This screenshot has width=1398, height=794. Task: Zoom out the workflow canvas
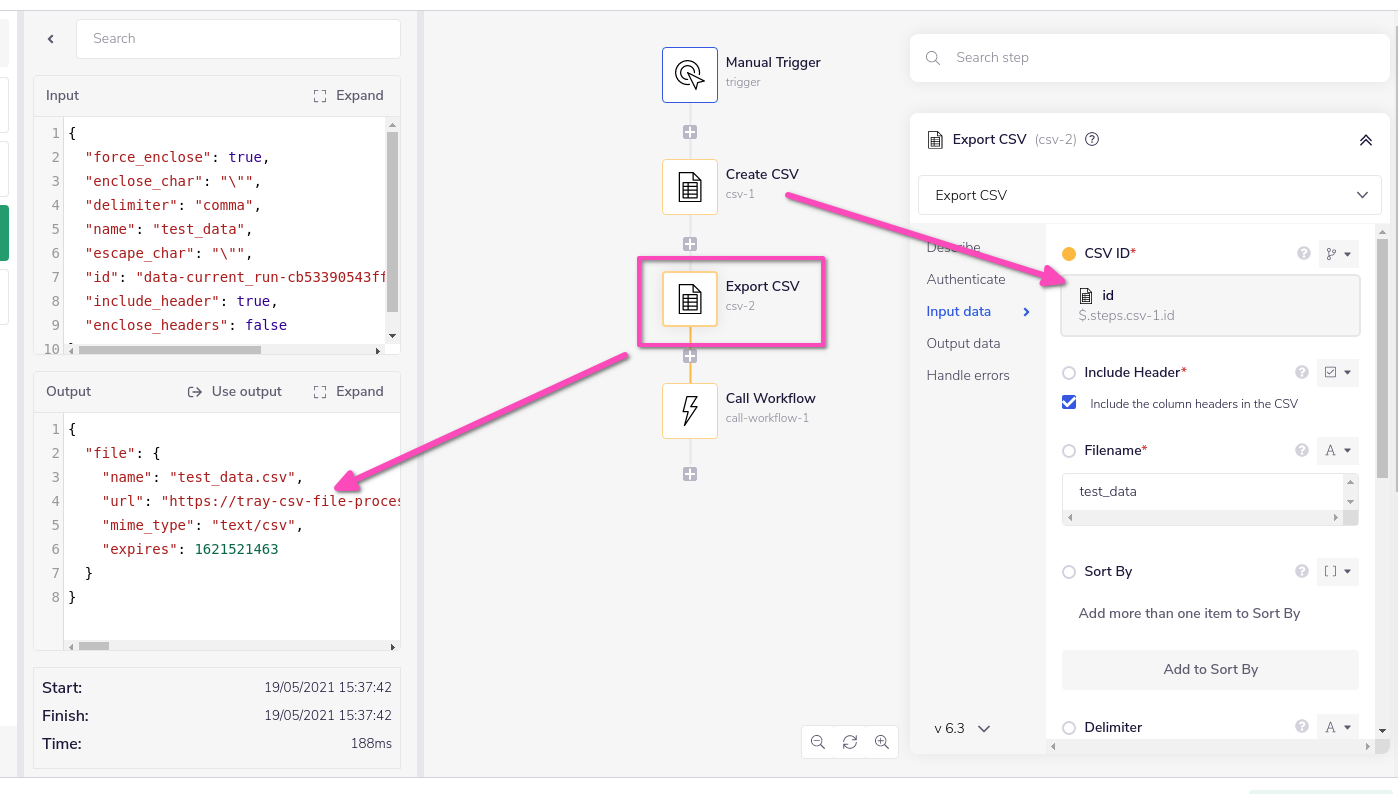pos(818,742)
